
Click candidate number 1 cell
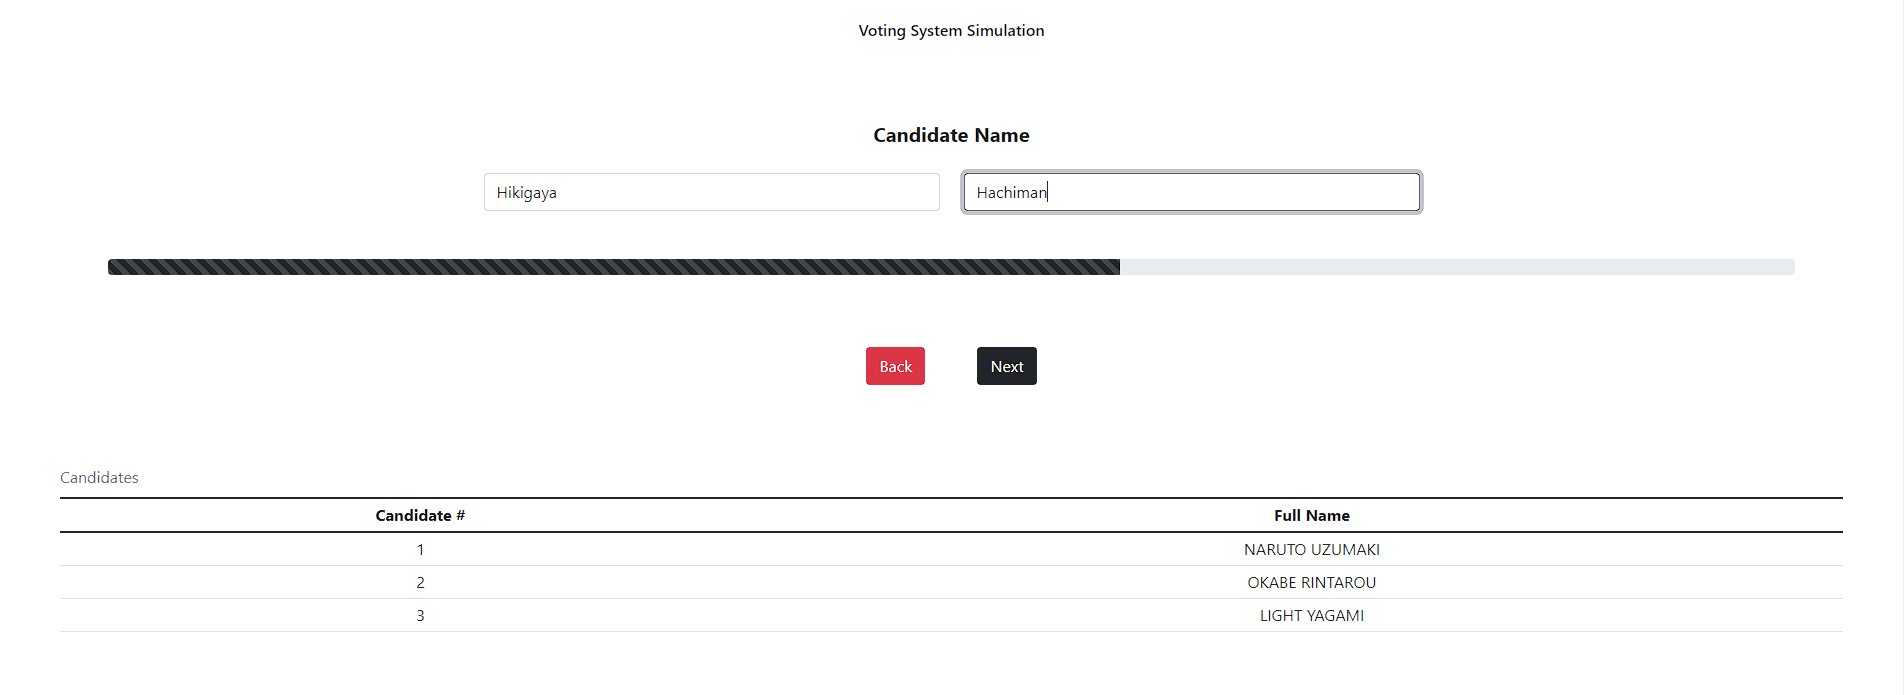coord(420,550)
